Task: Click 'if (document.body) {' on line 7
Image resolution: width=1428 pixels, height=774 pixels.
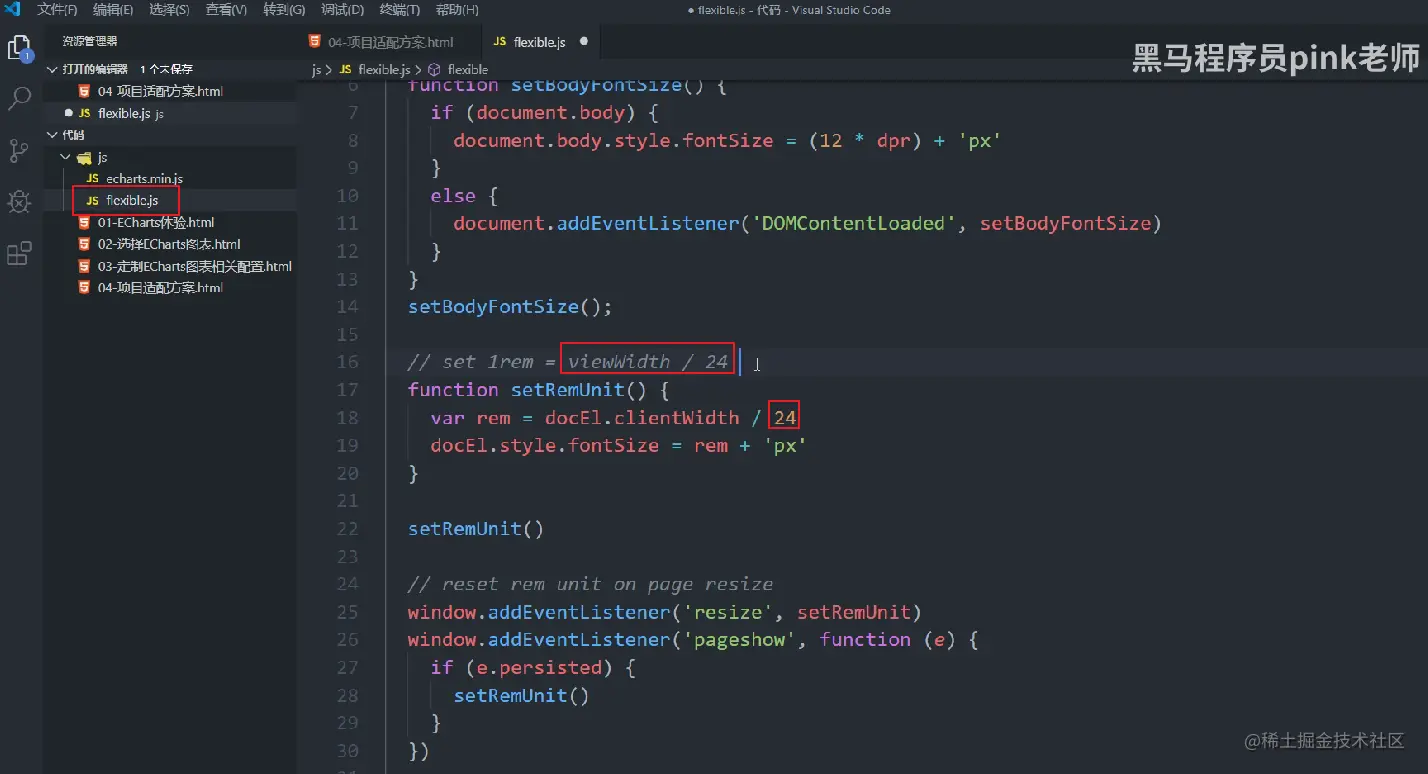Action: pyautogui.click(x=544, y=112)
